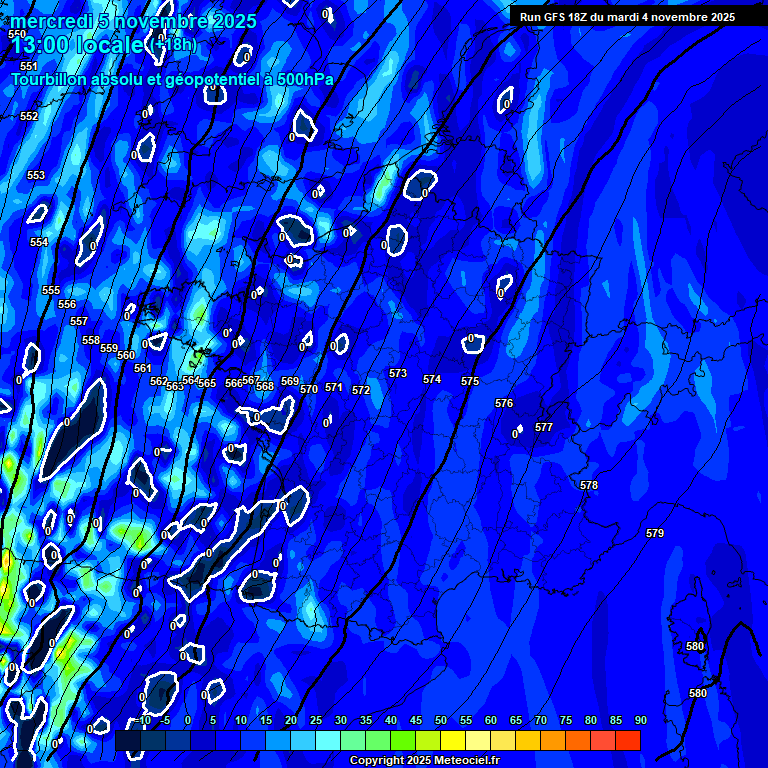Click the 578 contour label
This screenshot has height=768, width=768.
pos(589,486)
